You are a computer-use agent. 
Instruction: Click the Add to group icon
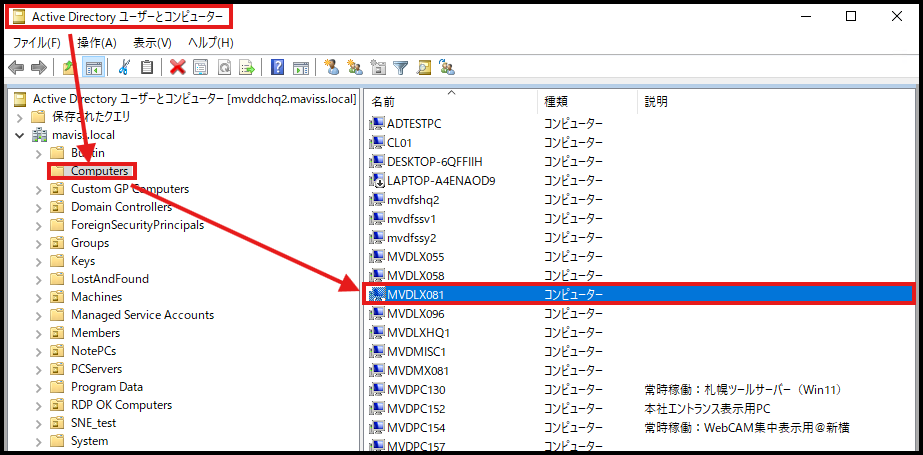click(x=447, y=68)
